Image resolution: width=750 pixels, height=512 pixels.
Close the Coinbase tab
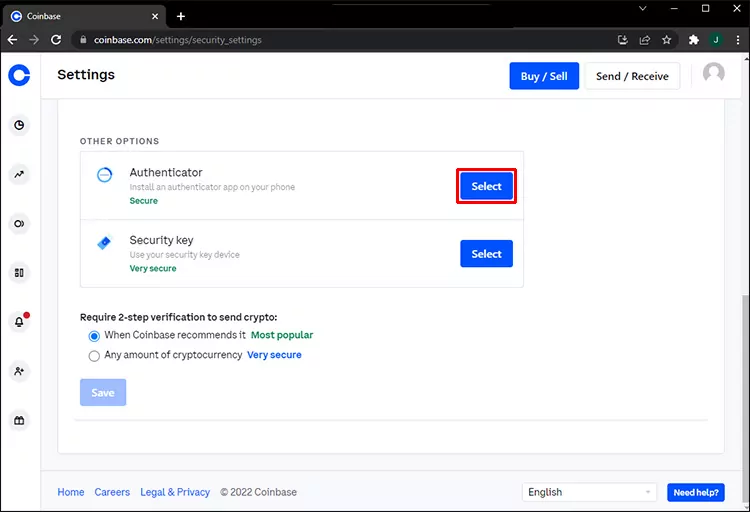point(155,16)
